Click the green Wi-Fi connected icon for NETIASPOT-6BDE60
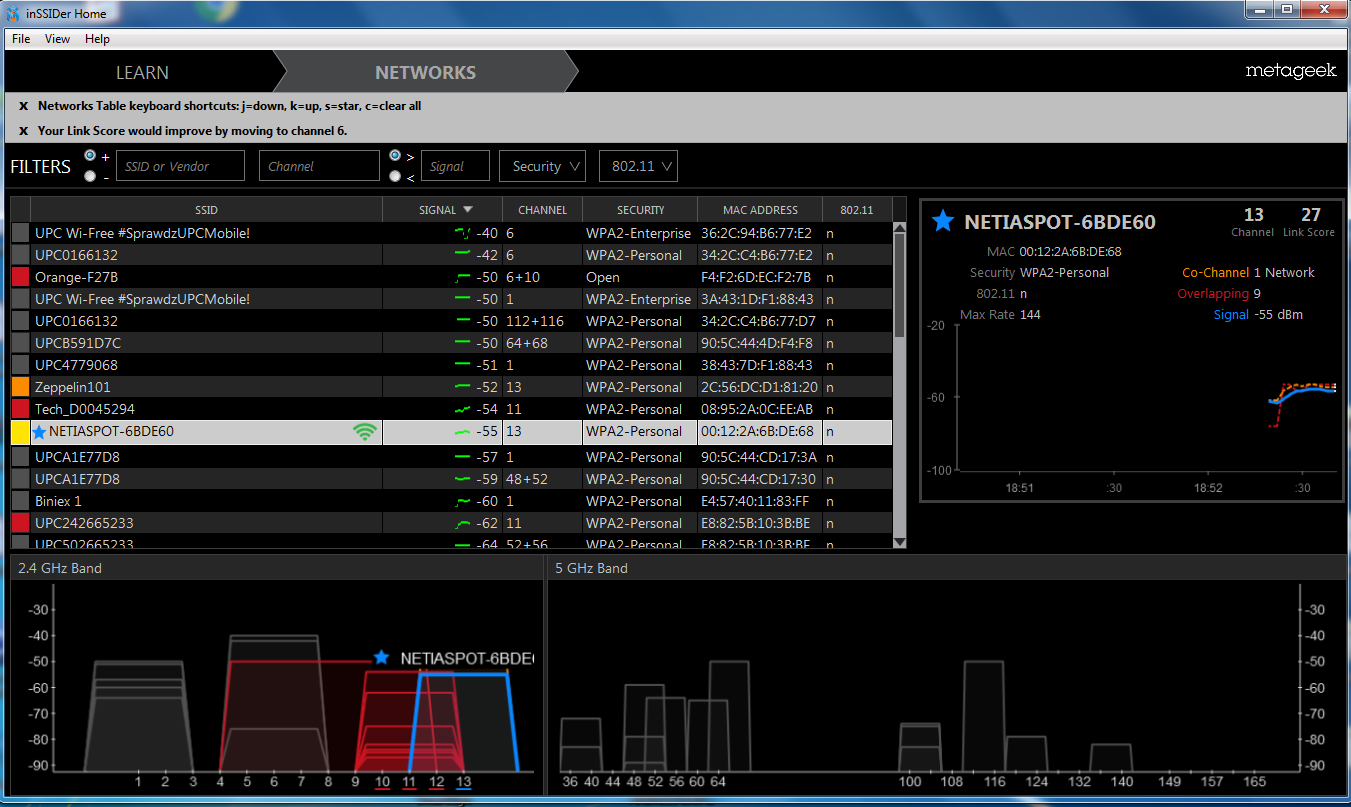 (x=365, y=432)
